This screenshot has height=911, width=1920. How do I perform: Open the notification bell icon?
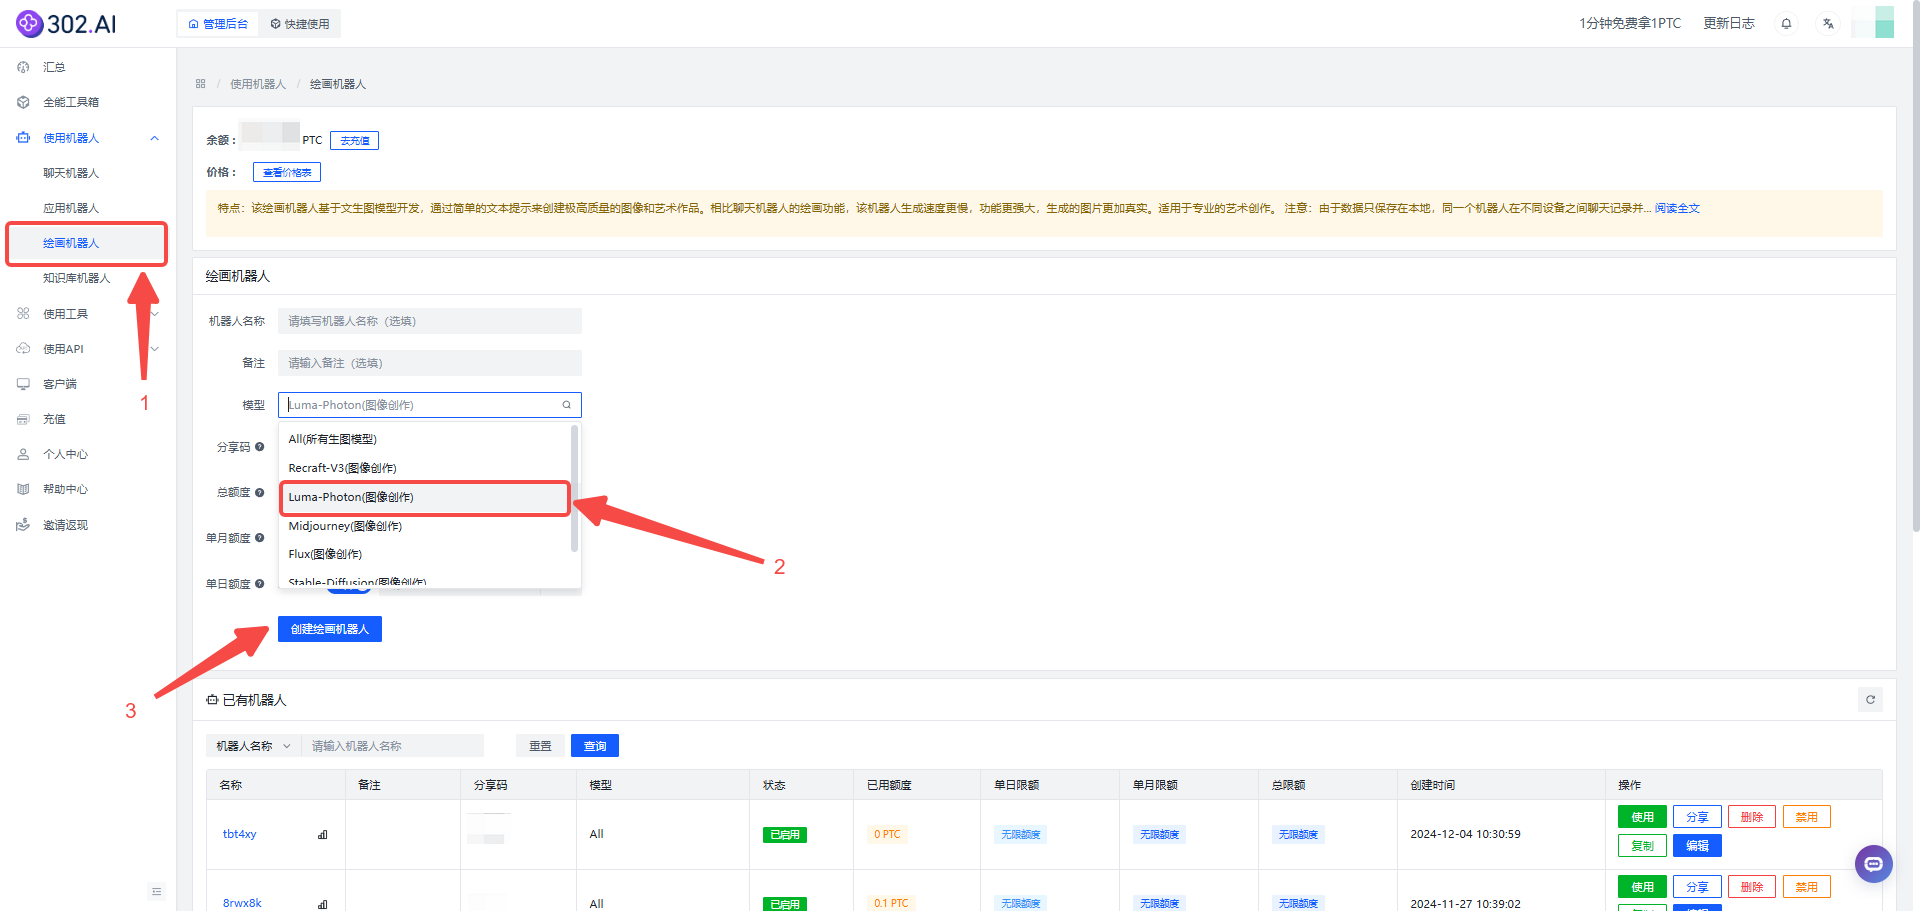click(1786, 23)
